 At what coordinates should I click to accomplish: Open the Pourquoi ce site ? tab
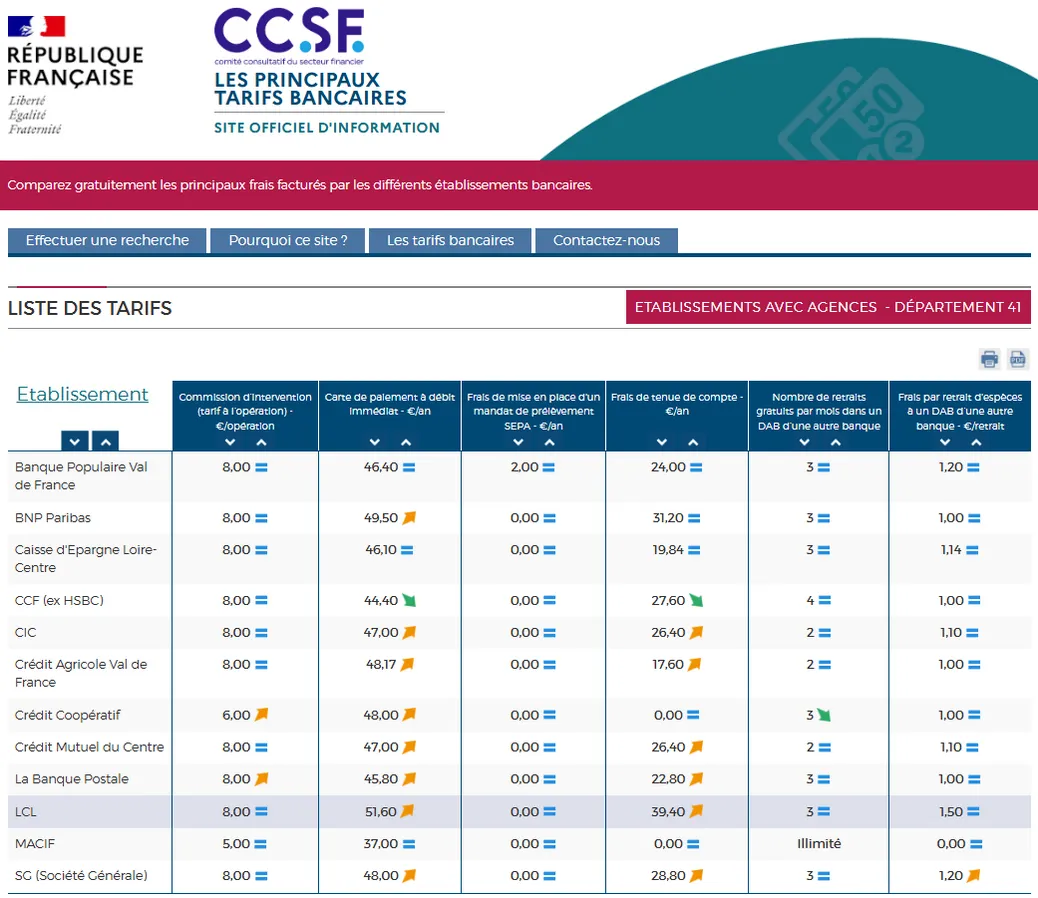[288, 240]
